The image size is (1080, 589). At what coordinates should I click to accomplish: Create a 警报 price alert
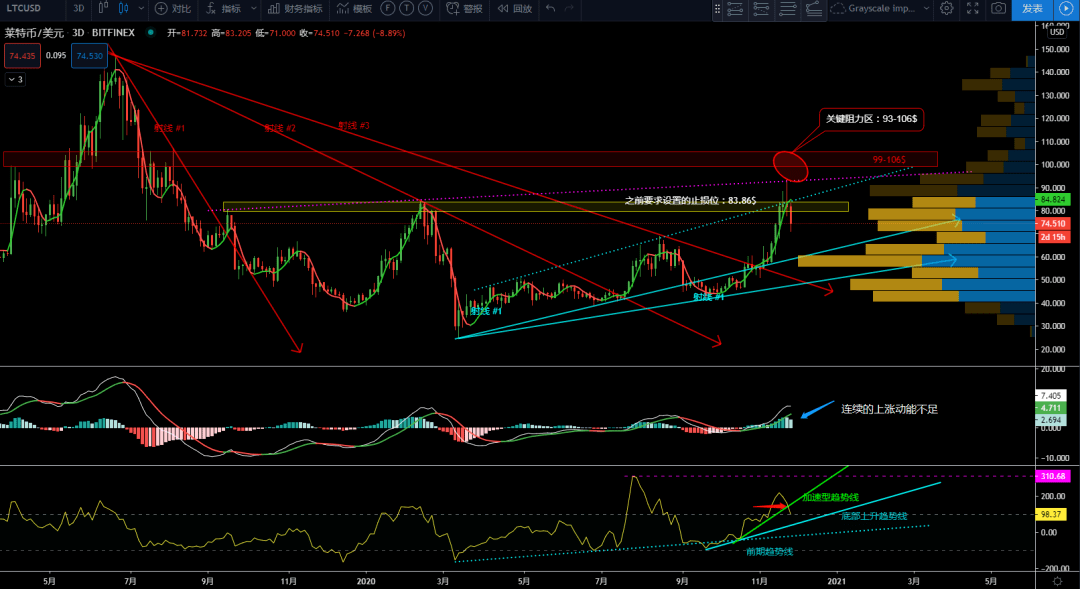click(x=465, y=9)
